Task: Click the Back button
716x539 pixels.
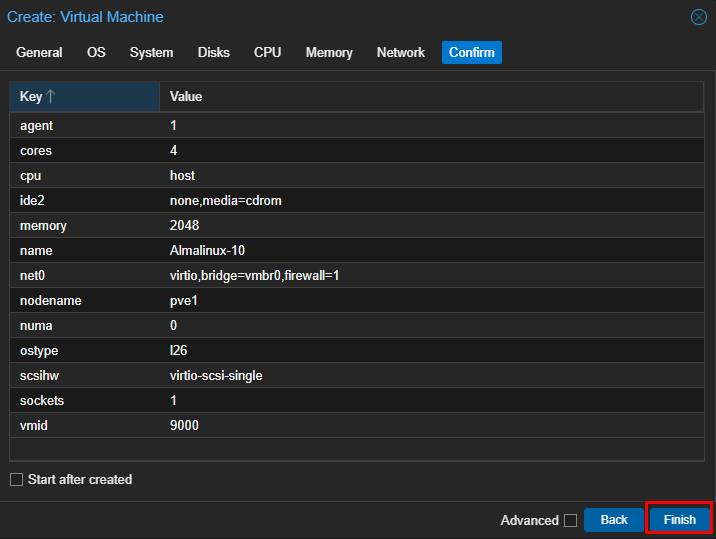Action: pos(614,520)
